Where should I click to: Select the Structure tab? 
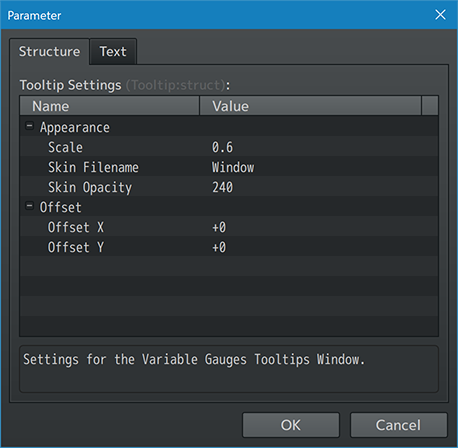coord(49,52)
